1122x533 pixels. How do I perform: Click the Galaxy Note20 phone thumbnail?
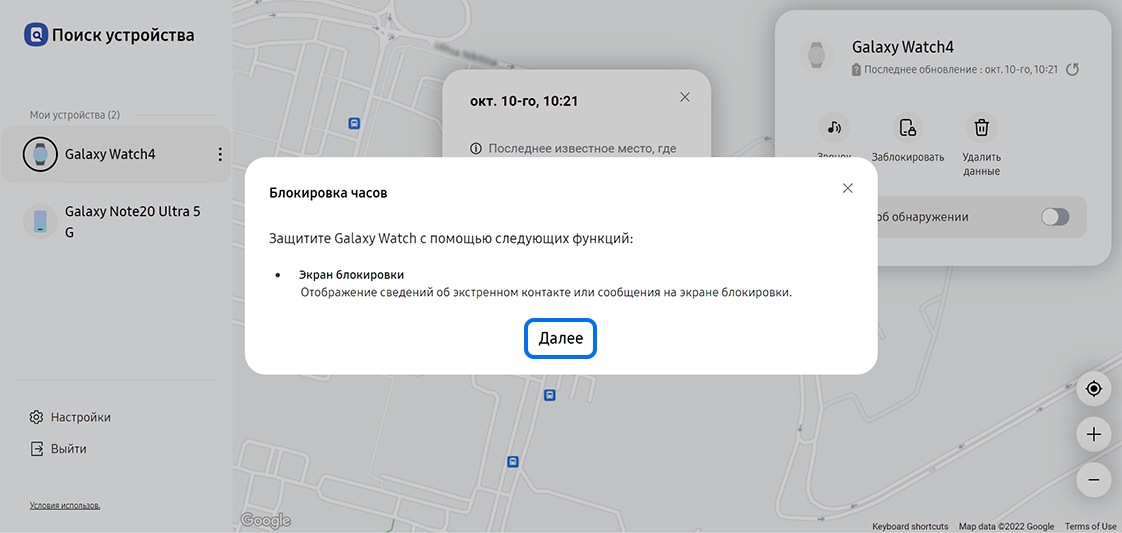[x=40, y=222]
